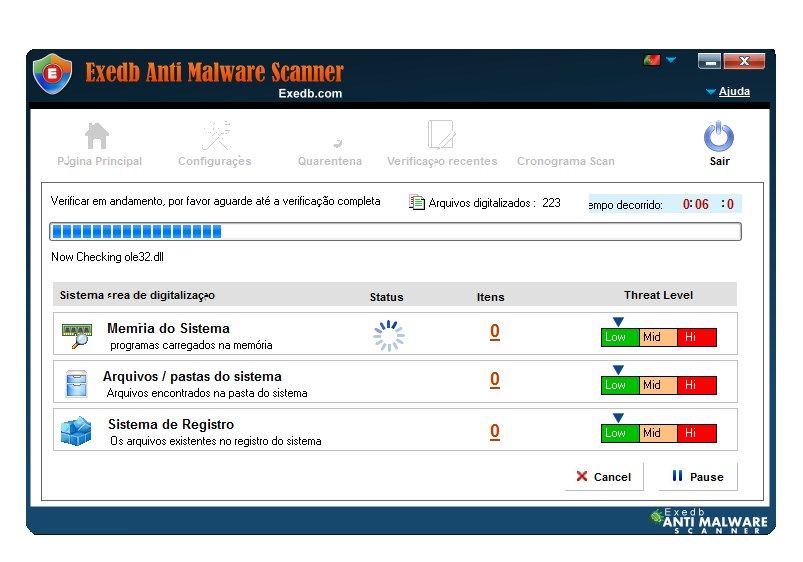Click 'programas carregados na memória' text
This screenshot has width=803, height=562.
pyautogui.click(x=191, y=345)
